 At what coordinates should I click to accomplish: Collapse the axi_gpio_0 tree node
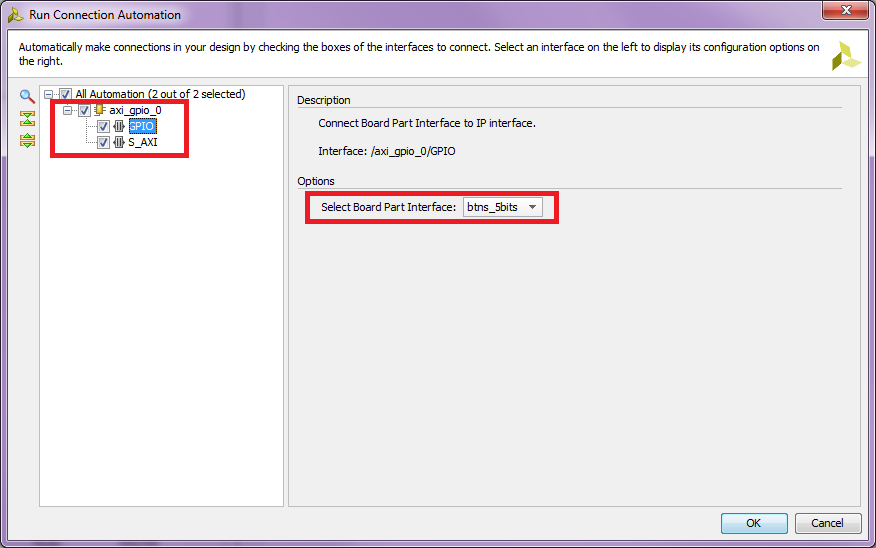pyautogui.click(x=68, y=111)
